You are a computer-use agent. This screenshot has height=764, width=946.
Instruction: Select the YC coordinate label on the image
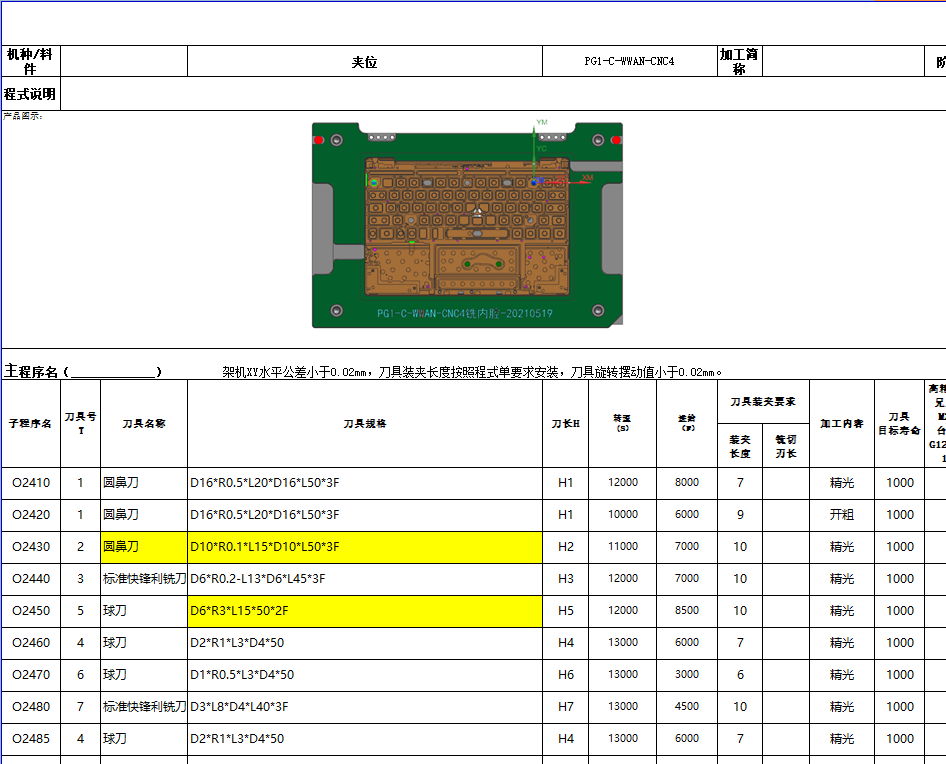pos(541,147)
